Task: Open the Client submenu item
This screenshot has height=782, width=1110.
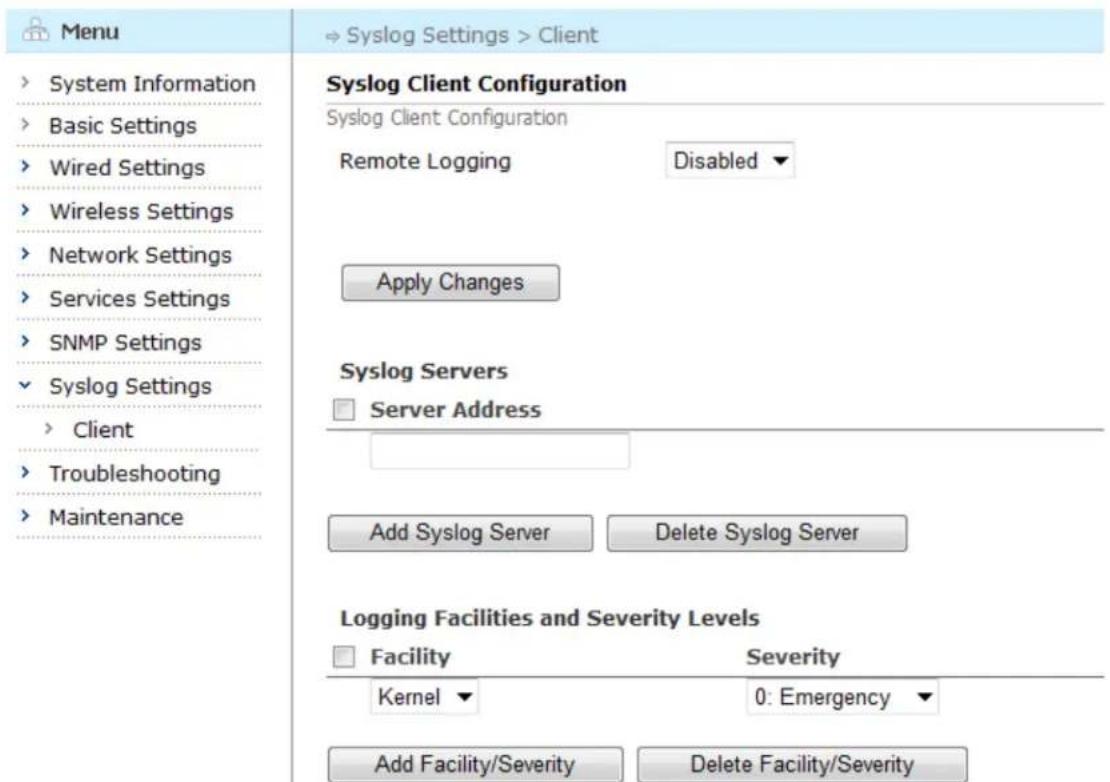Action: [103, 430]
